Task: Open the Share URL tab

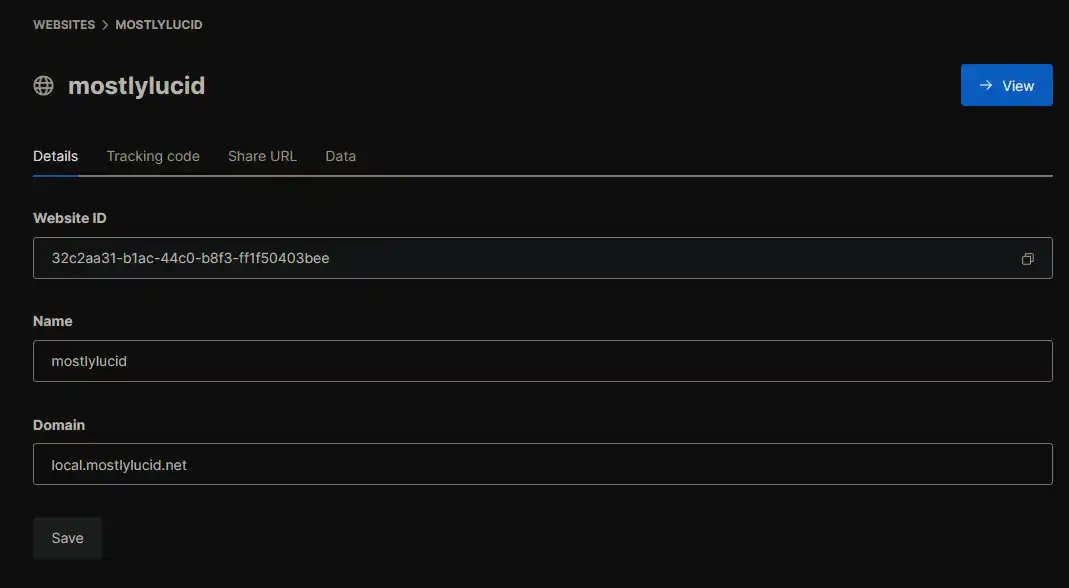Action: point(262,157)
